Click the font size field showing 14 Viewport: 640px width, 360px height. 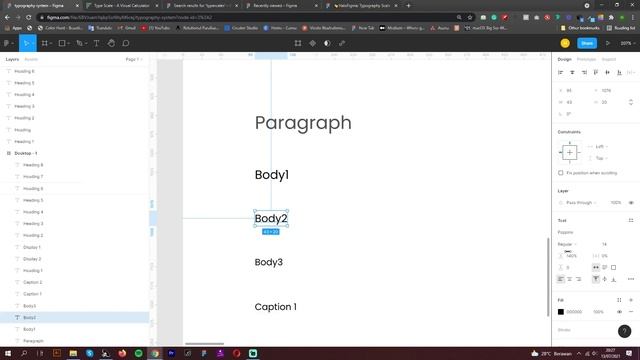click(x=604, y=244)
